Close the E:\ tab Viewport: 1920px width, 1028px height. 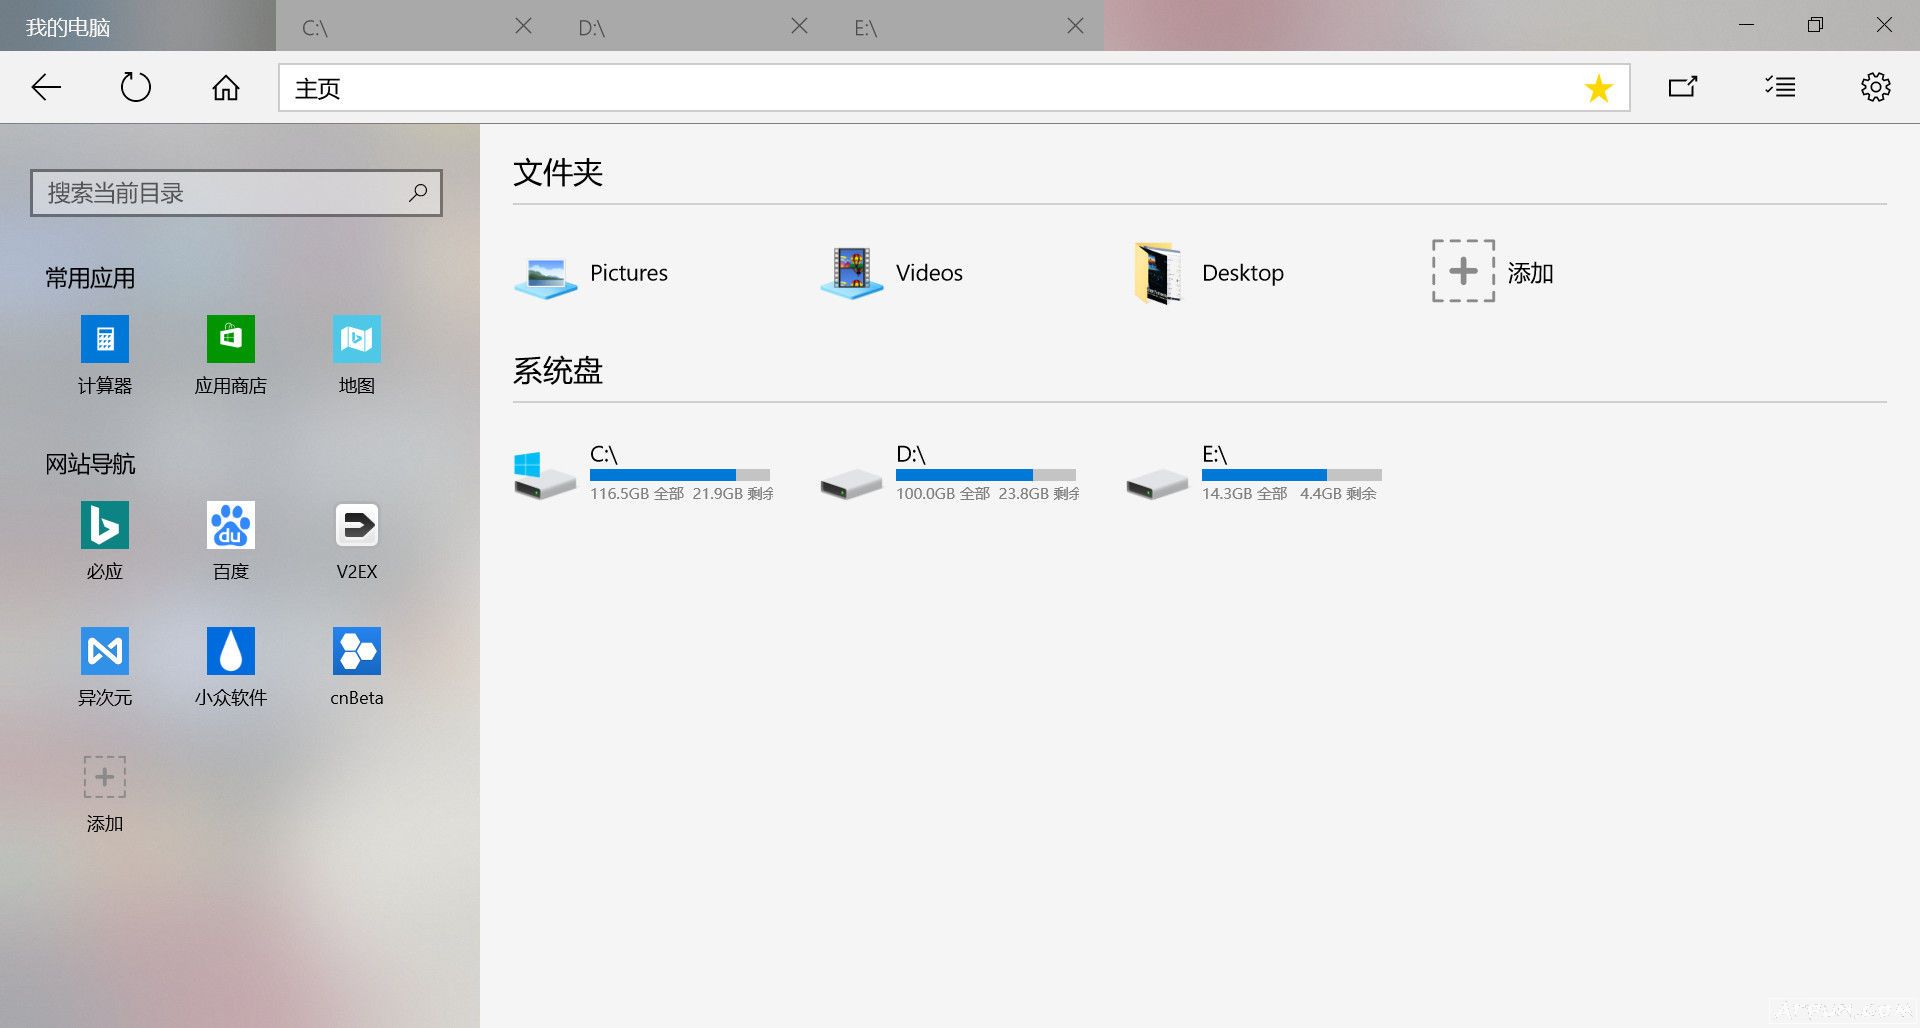click(1075, 26)
